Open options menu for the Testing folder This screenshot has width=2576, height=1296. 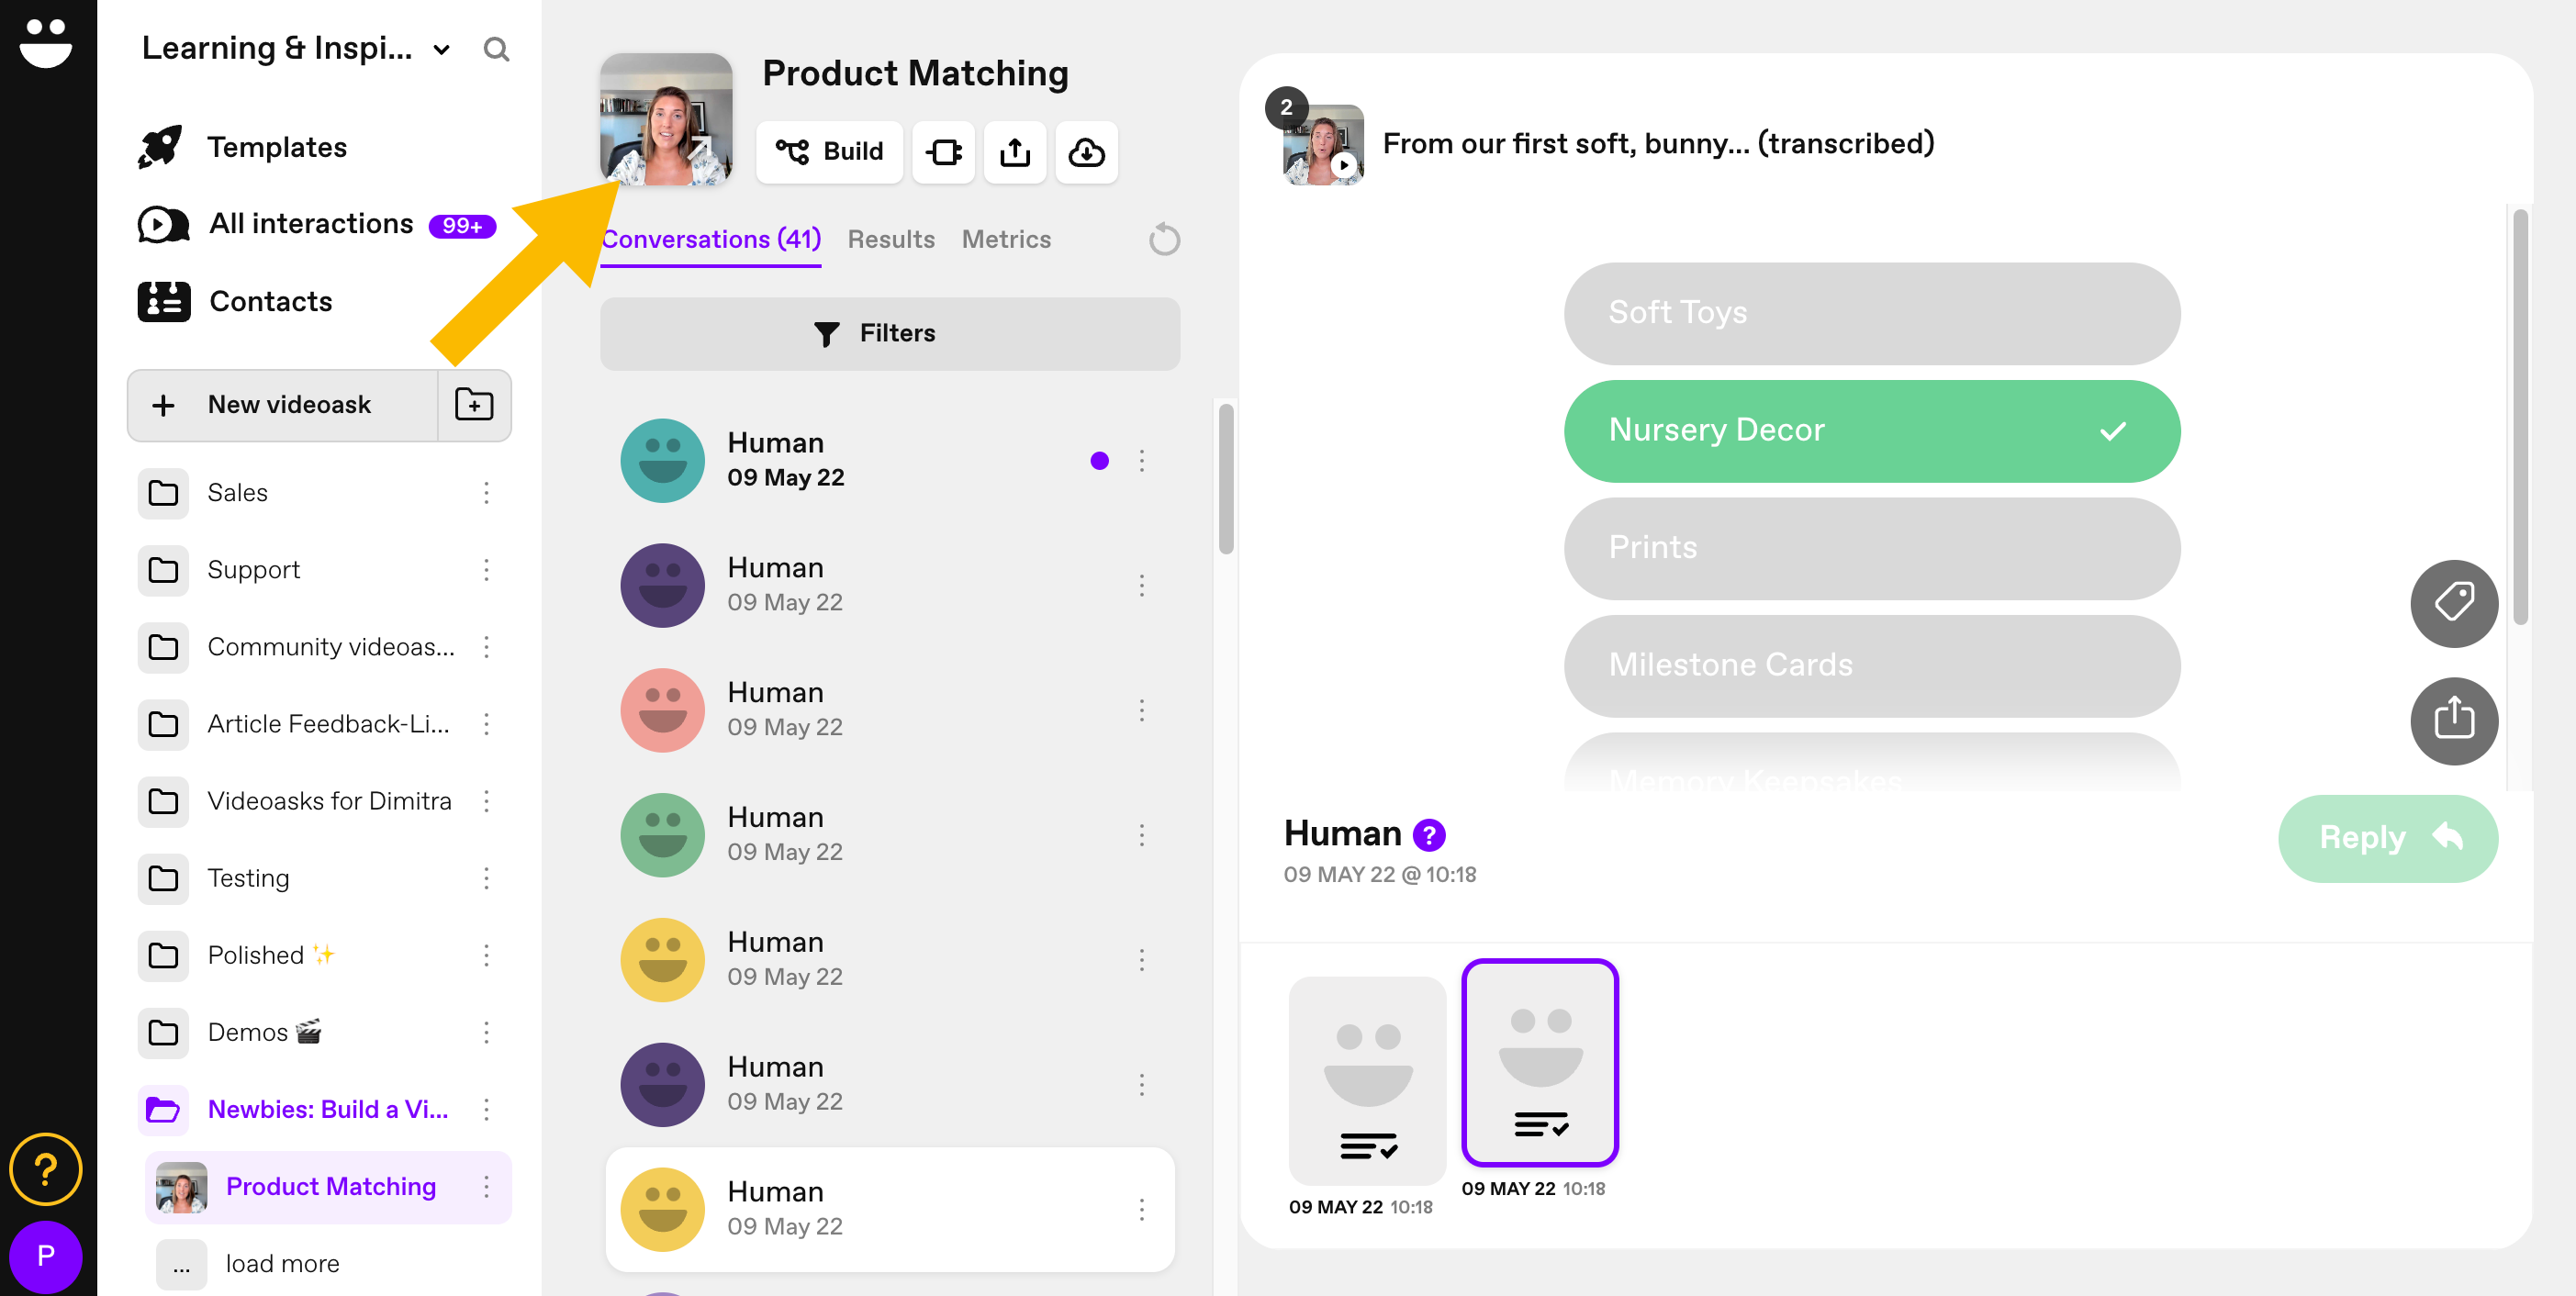pos(486,878)
